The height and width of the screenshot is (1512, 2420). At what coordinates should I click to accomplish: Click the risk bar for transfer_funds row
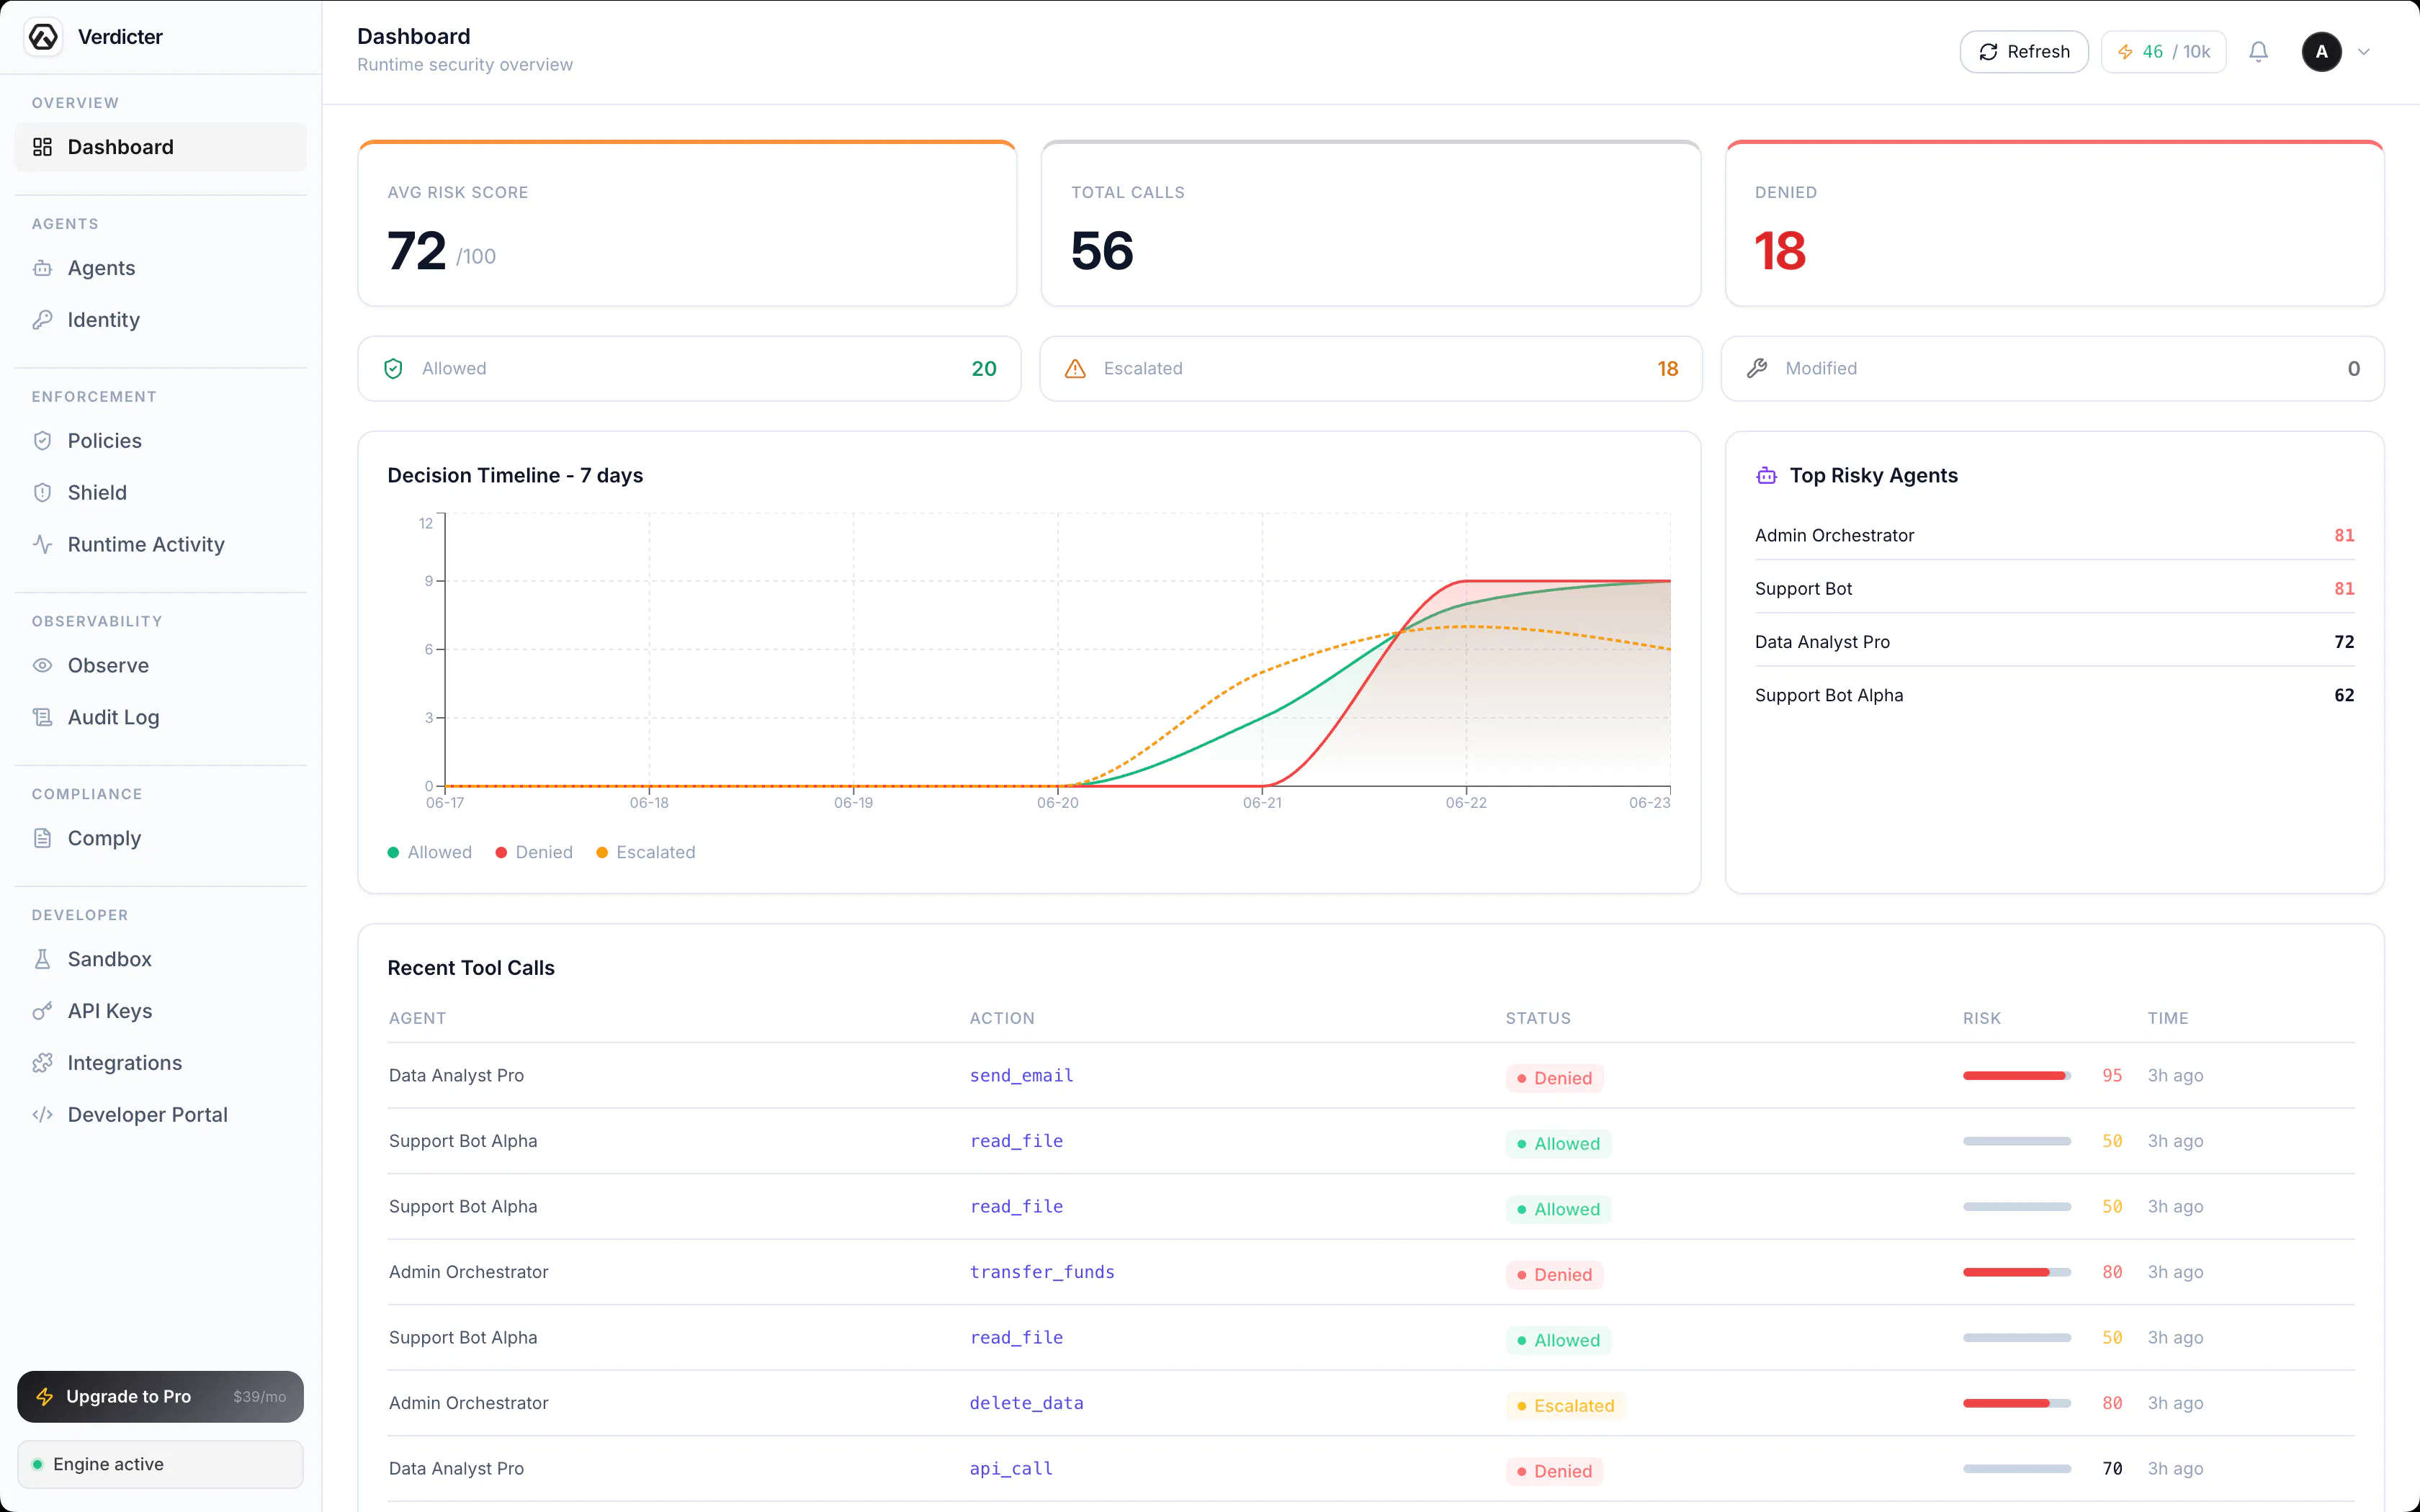pos(2016,1273)
